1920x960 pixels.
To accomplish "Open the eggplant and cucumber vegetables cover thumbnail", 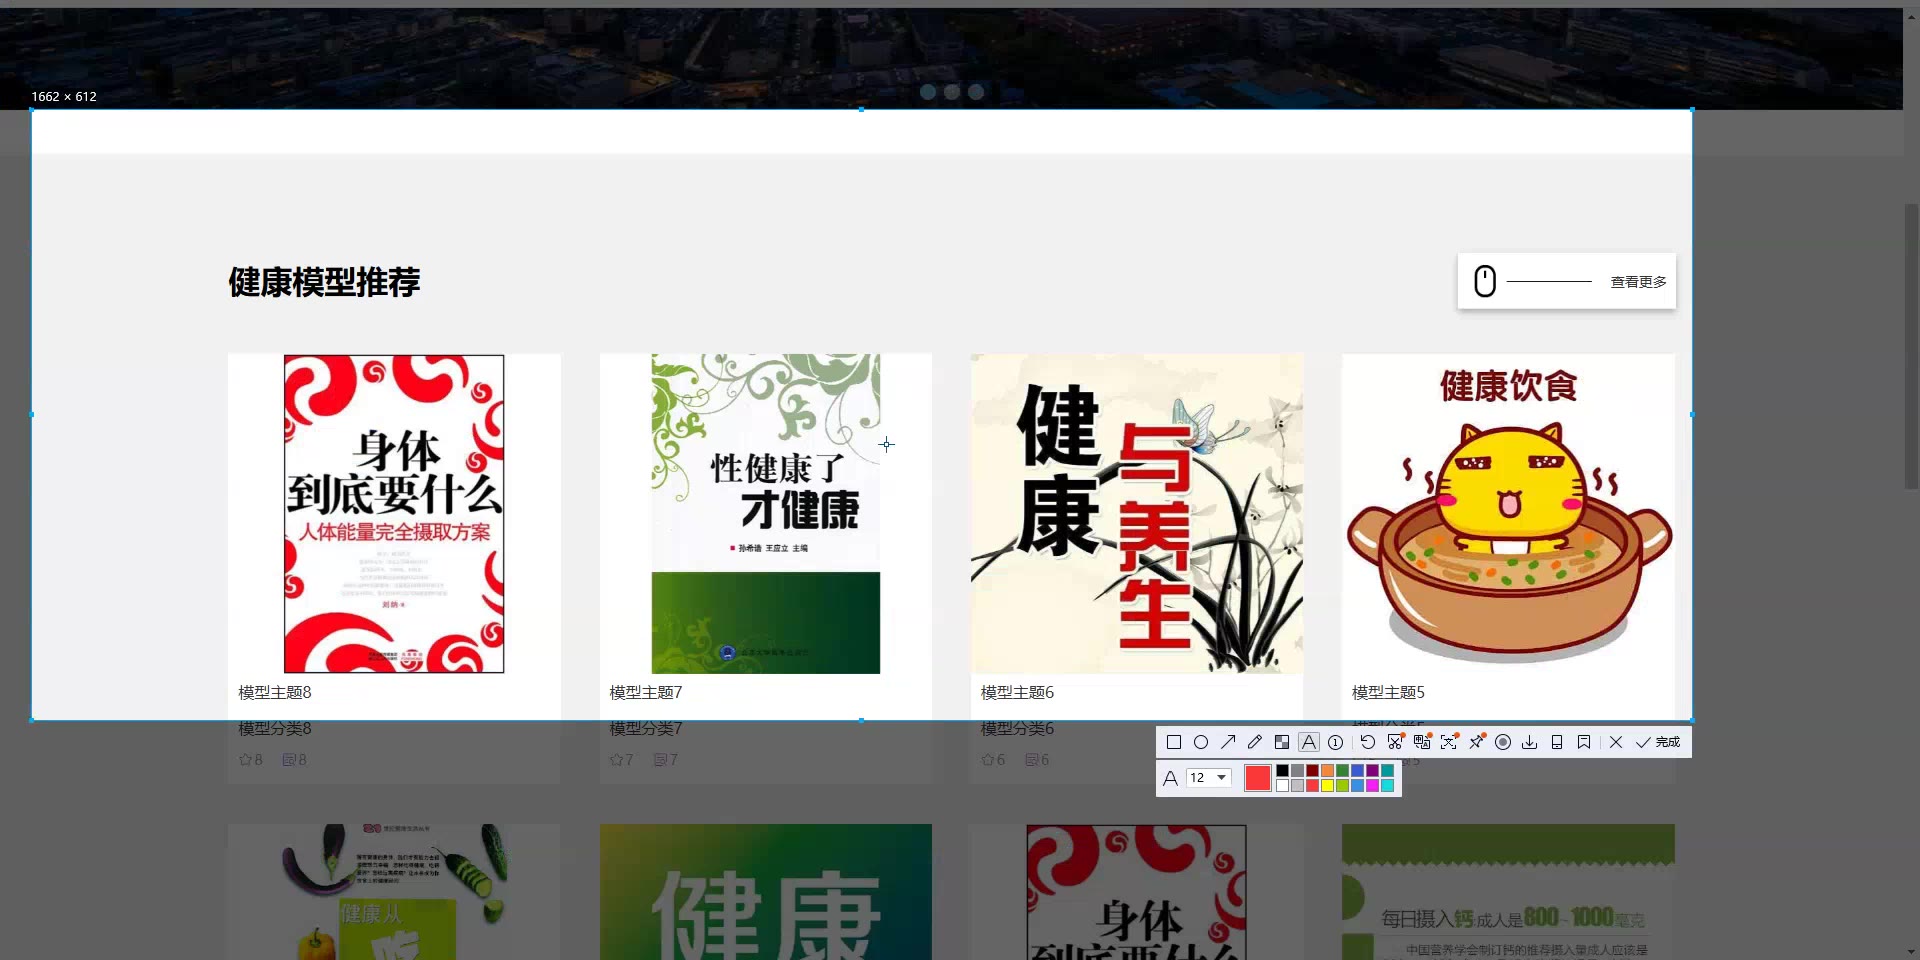I will coord(394,892).
